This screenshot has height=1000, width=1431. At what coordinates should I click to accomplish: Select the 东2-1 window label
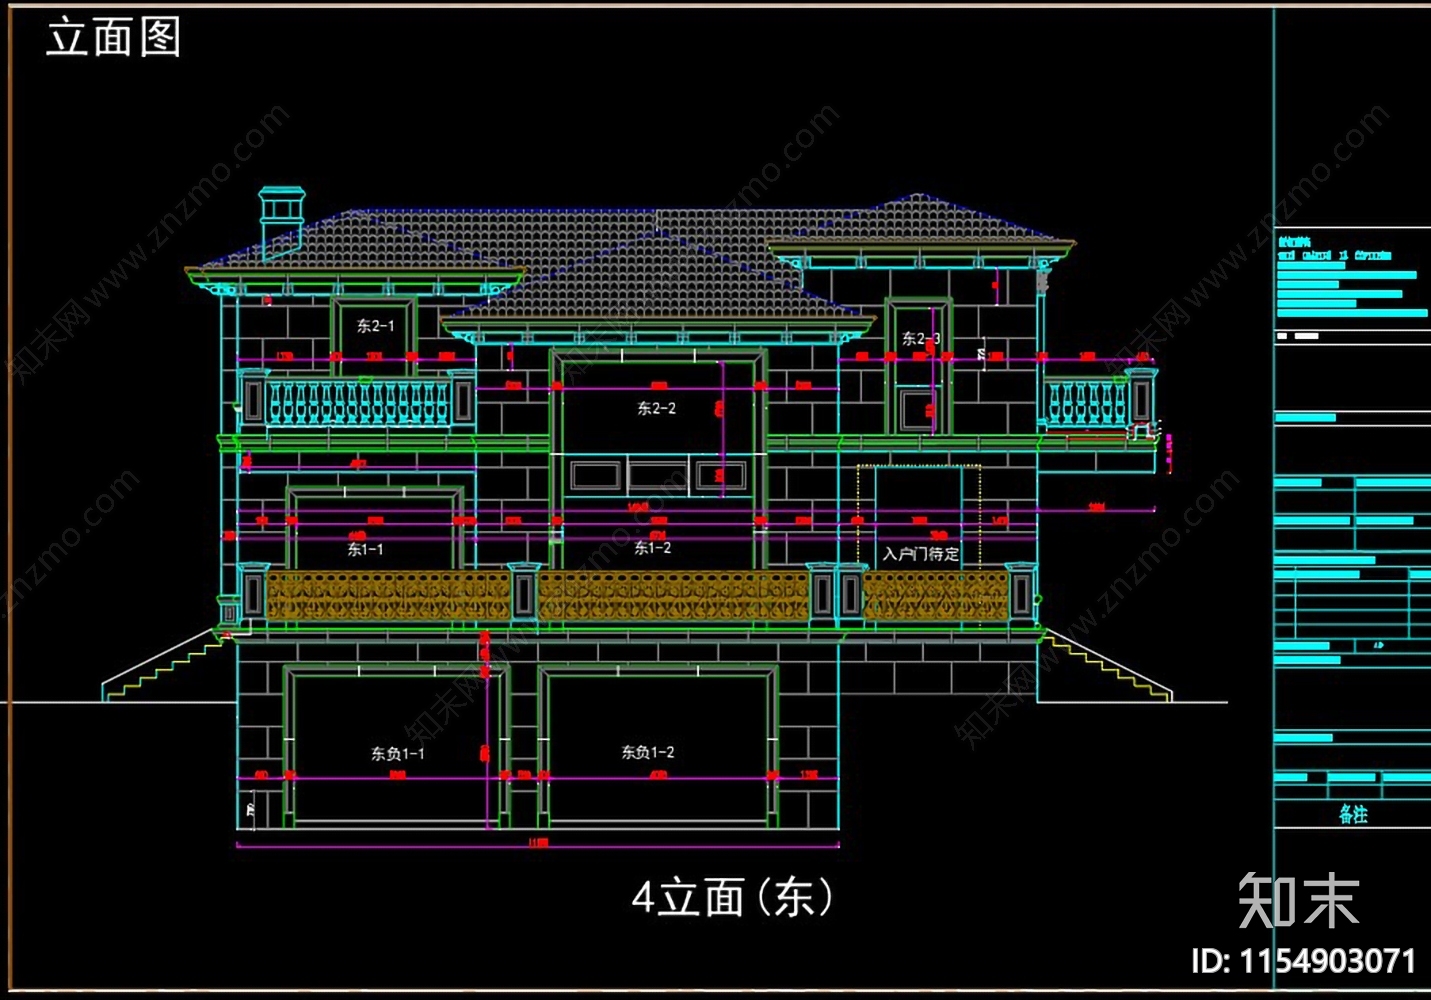[x=375, y=326]
